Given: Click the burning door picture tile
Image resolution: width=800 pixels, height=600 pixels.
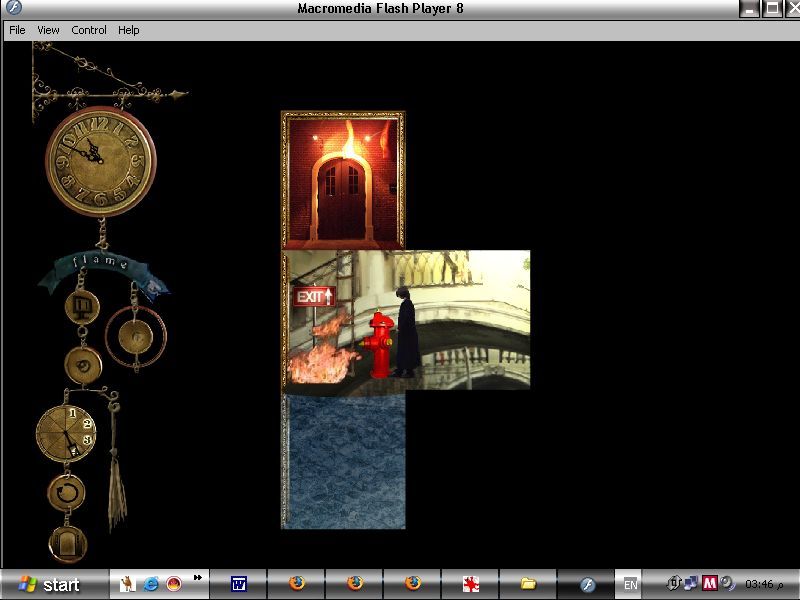Looking at the screenshot, I should click(343, 180).
